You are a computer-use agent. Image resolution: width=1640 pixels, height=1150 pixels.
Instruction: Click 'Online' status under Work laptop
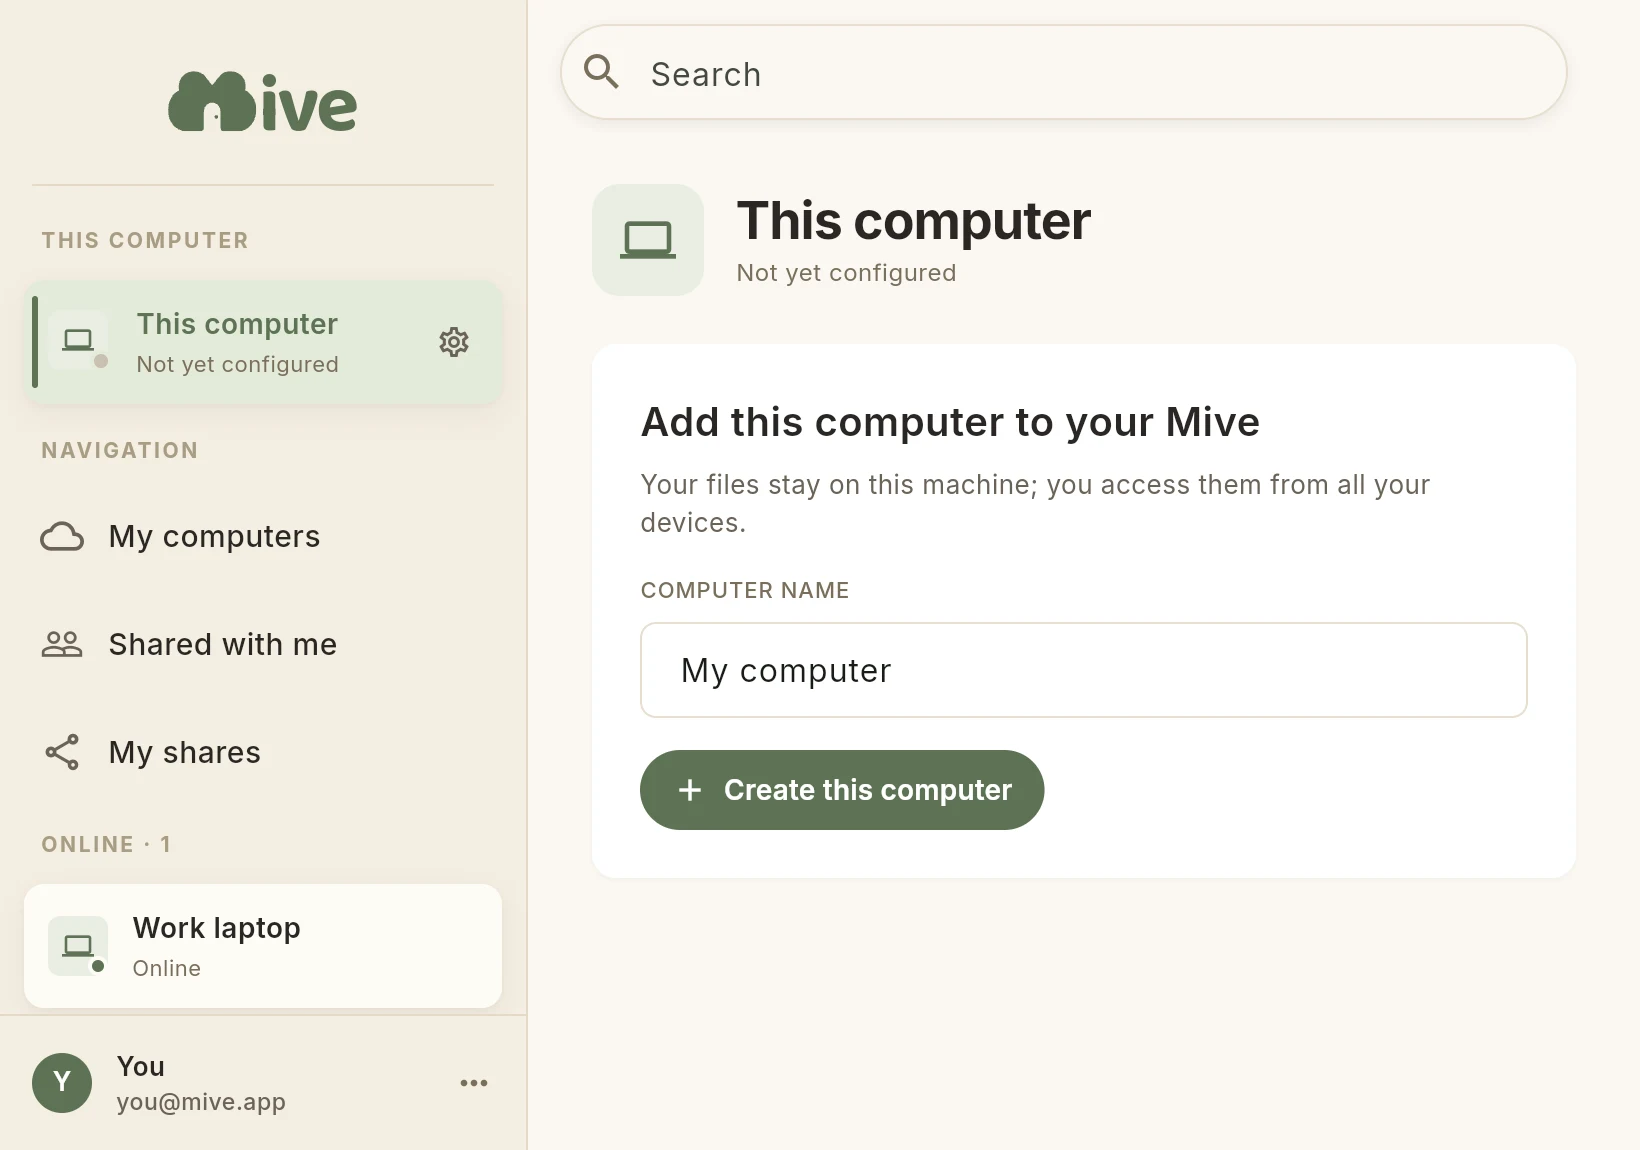click(x=167, y=968)
